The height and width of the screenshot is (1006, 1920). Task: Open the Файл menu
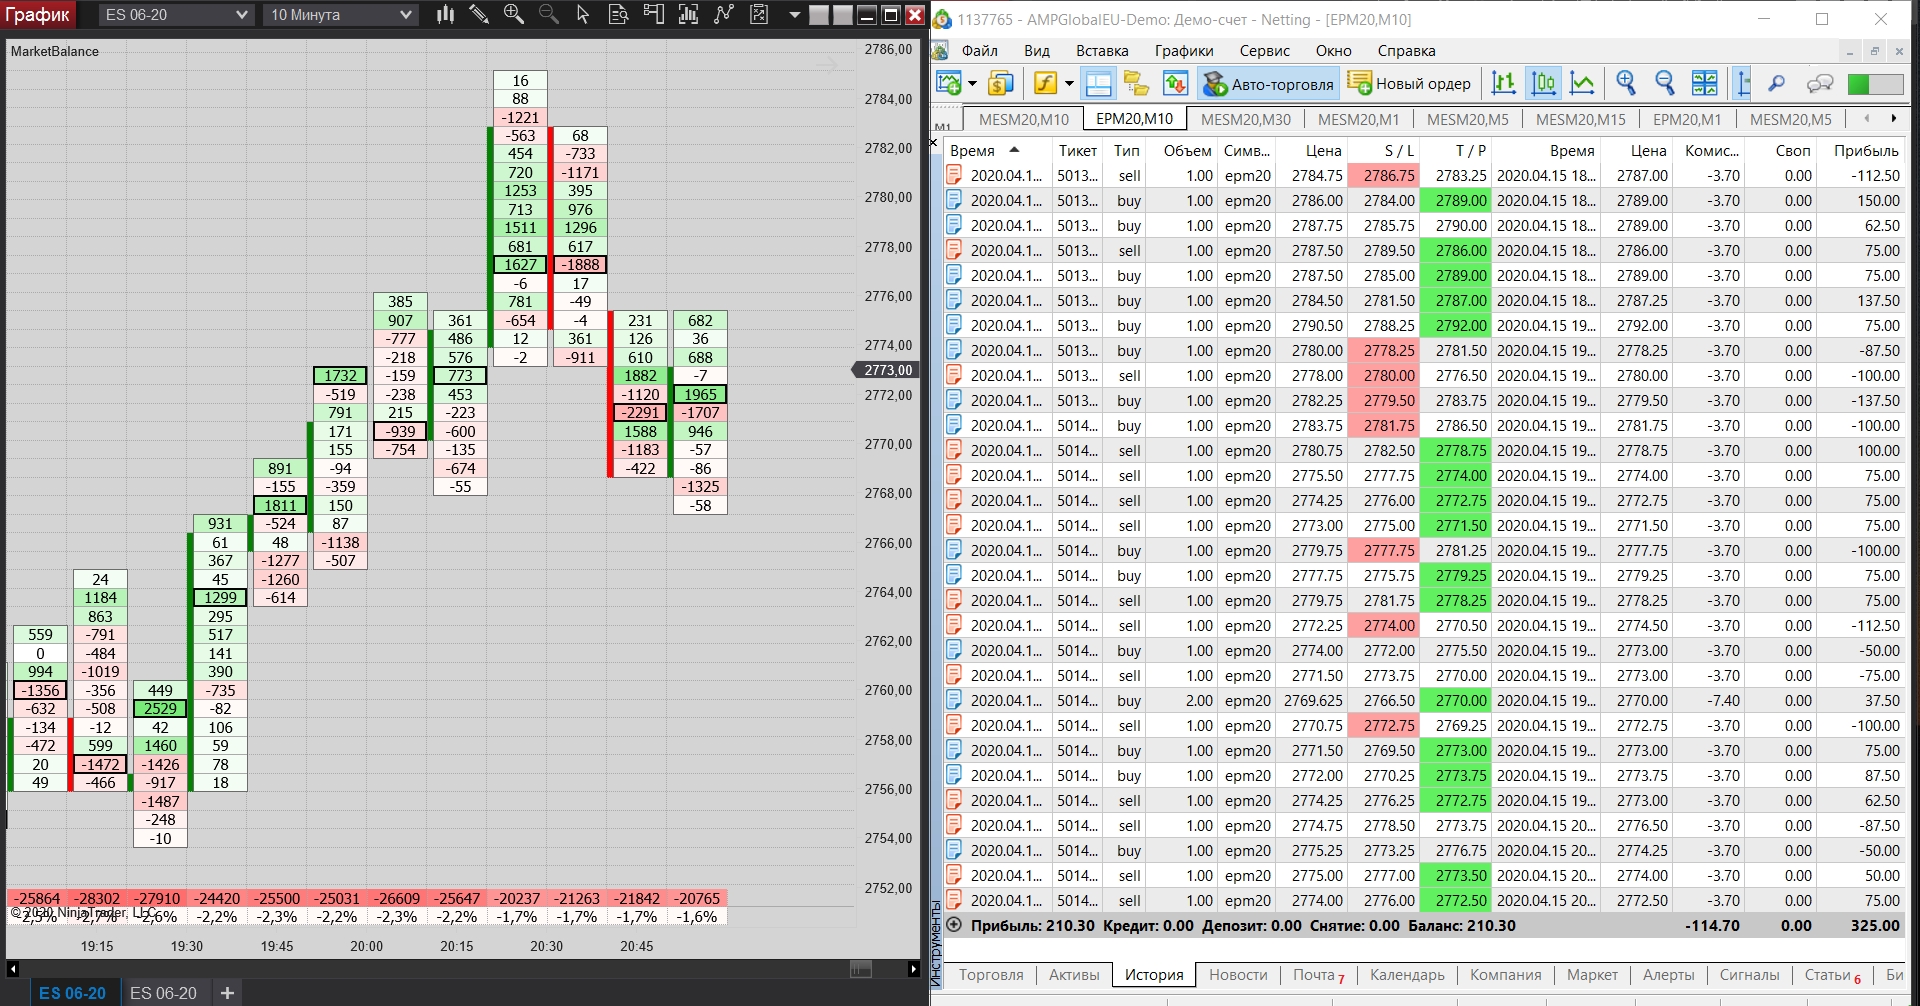coord(980,51)
